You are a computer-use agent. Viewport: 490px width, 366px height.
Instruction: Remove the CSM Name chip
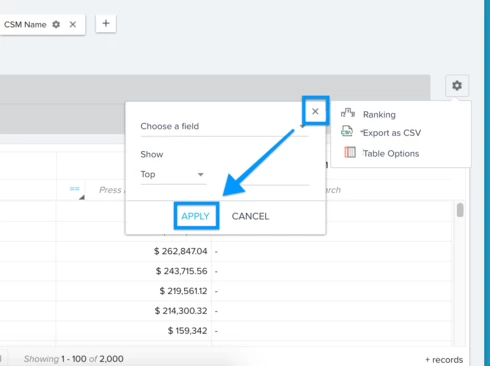click(73, 24)
